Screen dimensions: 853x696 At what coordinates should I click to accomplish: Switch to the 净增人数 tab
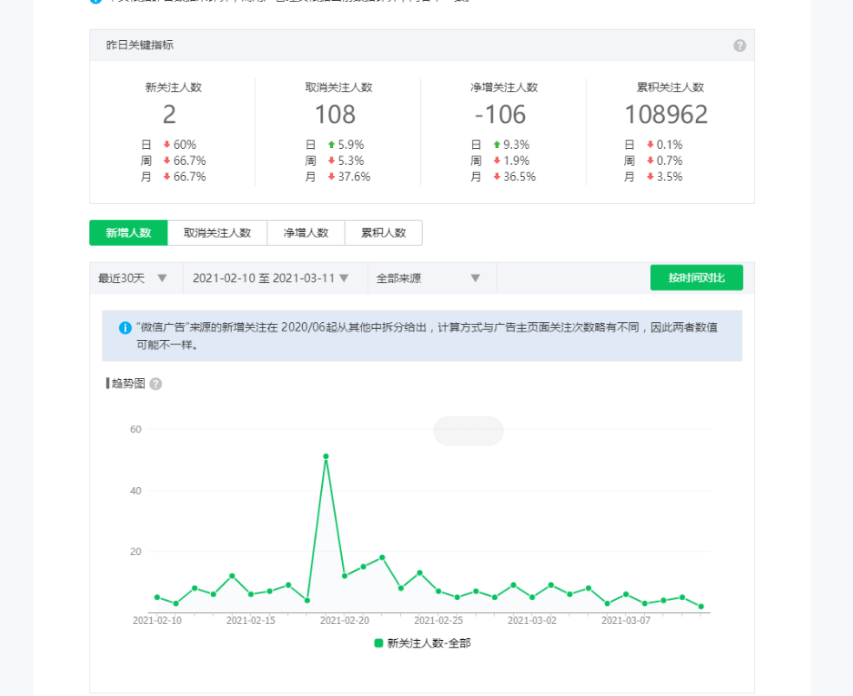coord(306,233)
